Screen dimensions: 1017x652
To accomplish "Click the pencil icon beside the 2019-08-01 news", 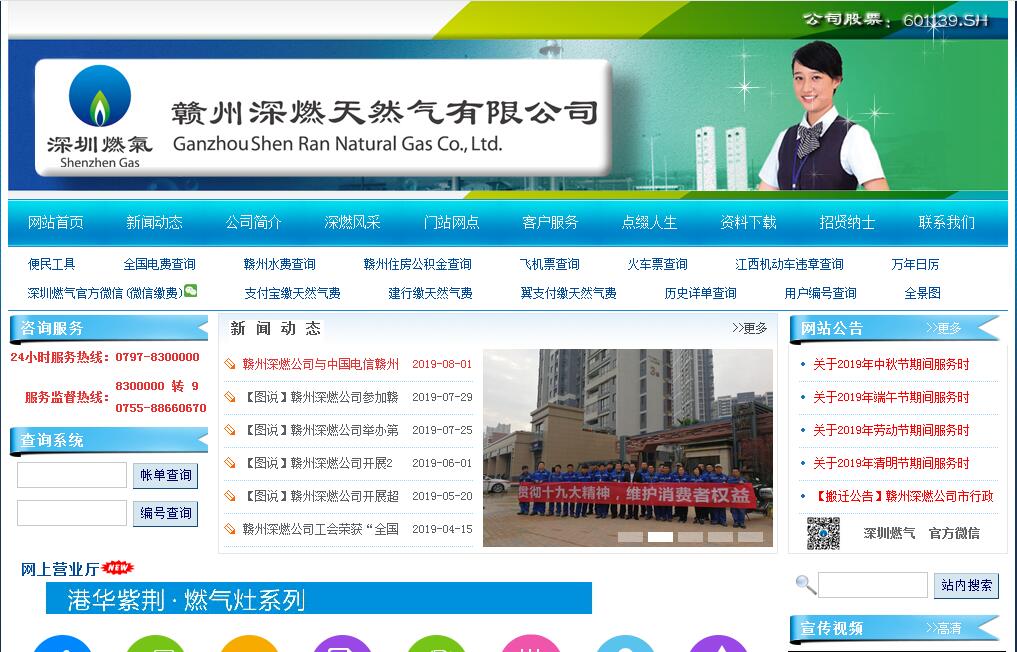I will [230, 364].
